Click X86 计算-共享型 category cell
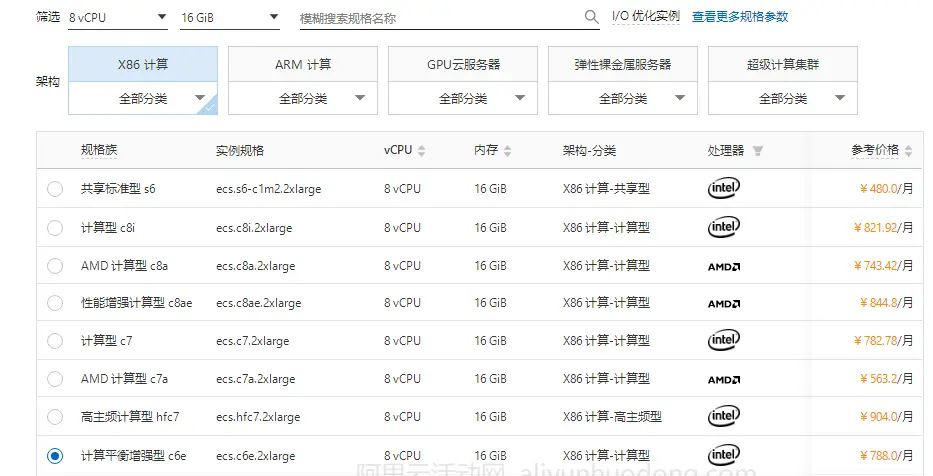 606,189
